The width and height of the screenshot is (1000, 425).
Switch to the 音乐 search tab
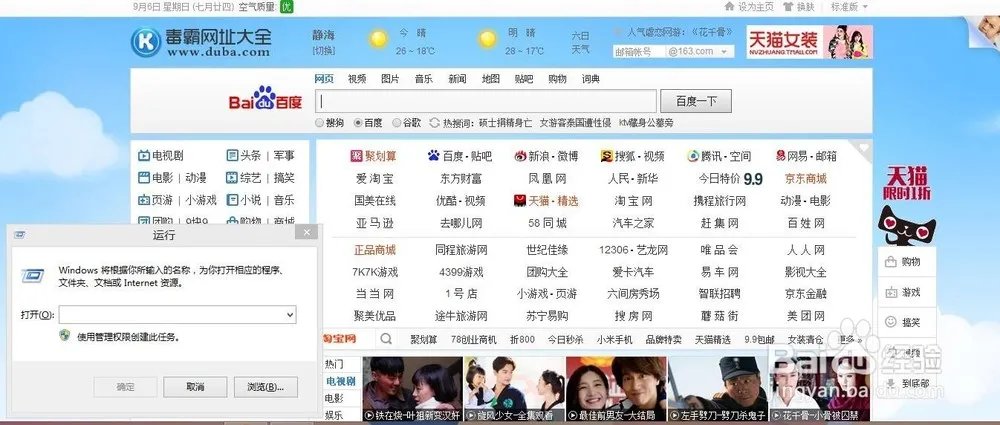click(423, 79)
